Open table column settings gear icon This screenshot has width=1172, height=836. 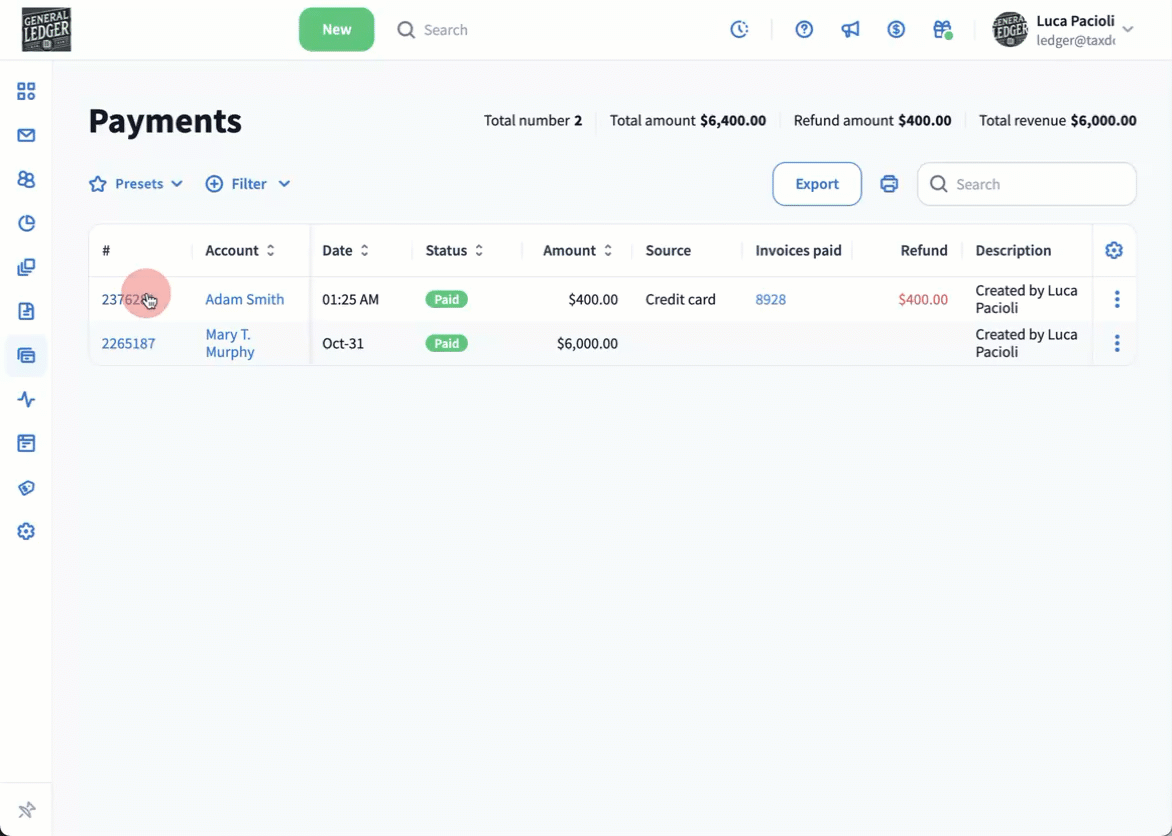click(1114, 251)
